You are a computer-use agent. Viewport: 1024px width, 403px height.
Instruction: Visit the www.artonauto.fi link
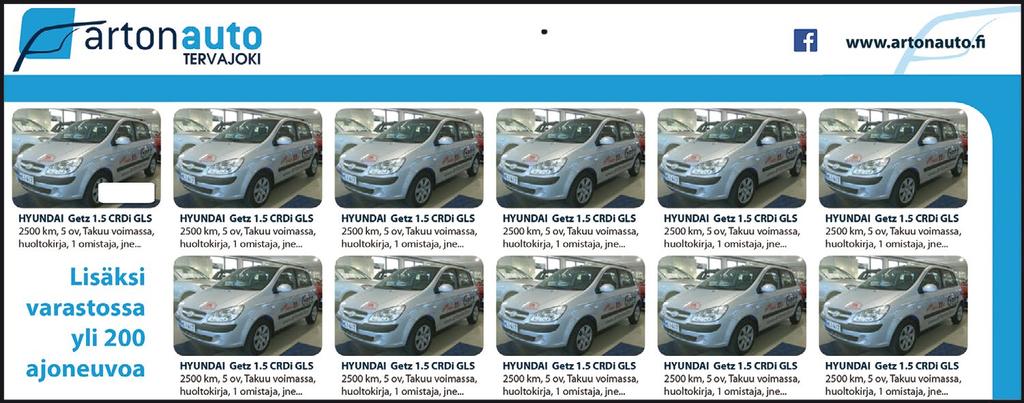(x=916, y=42)
